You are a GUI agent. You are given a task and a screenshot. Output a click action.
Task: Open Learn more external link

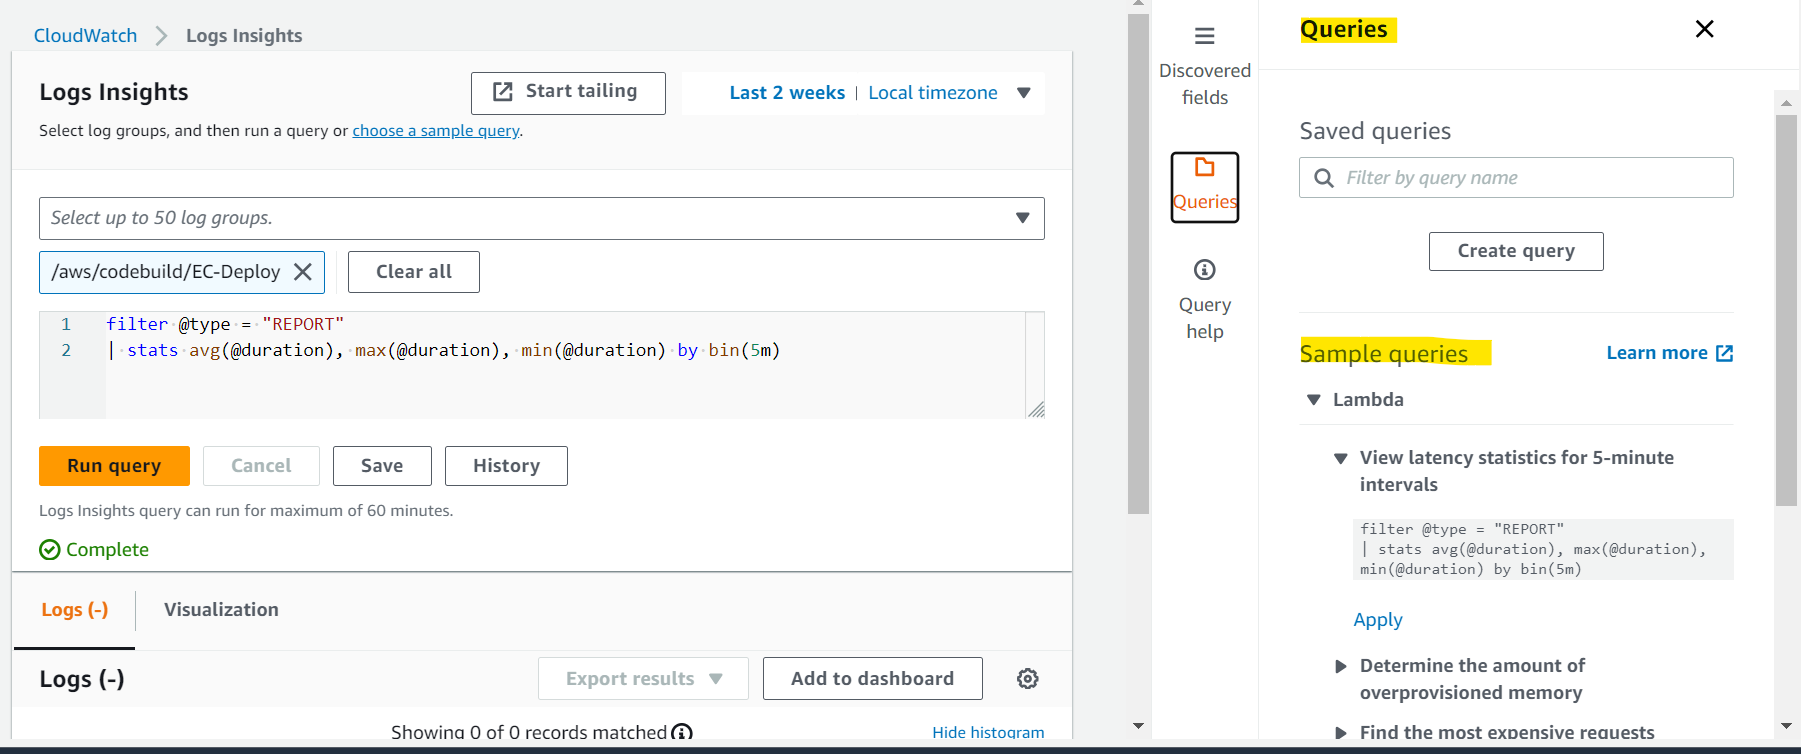pos(1669,353)
